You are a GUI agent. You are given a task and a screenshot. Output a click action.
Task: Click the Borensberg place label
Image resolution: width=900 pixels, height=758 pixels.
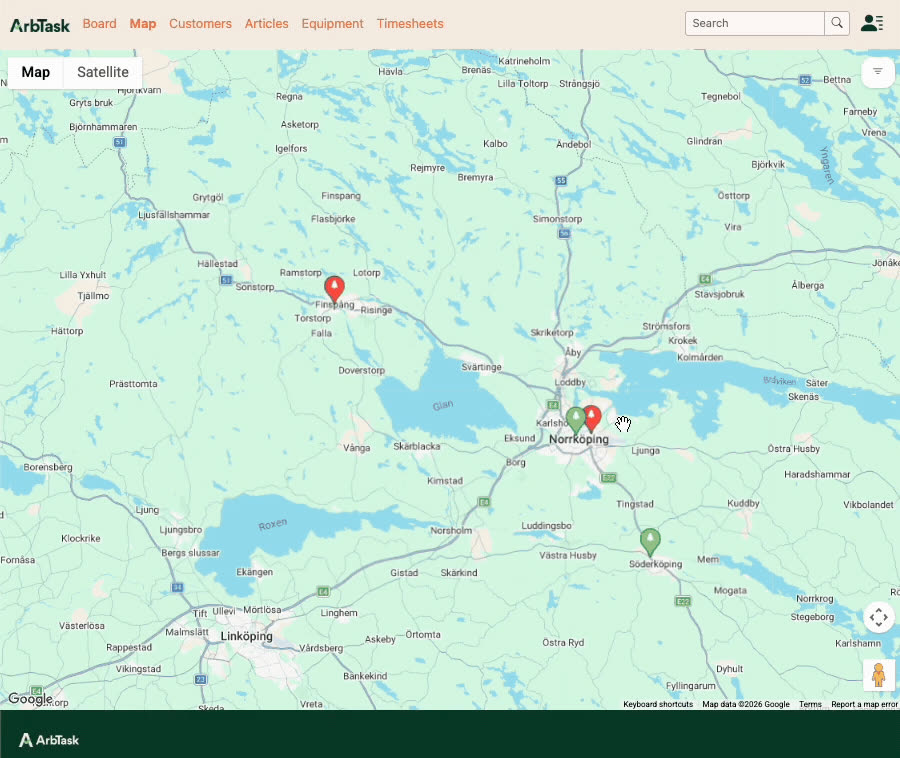48,467
